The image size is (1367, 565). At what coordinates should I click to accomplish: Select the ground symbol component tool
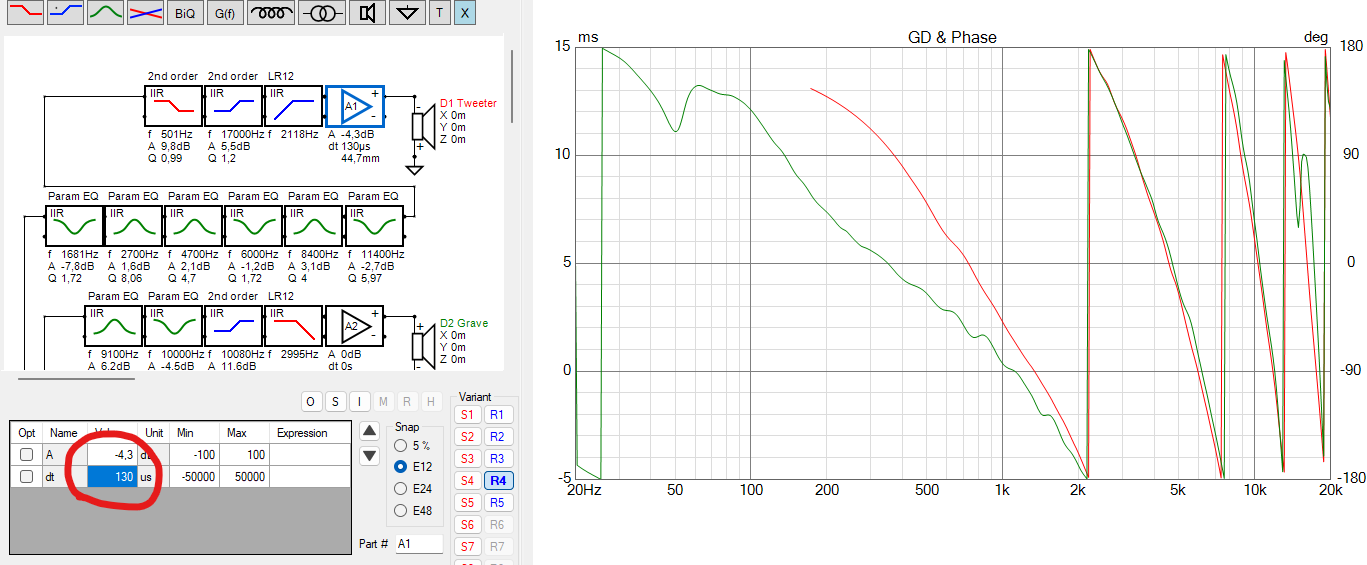405,13
